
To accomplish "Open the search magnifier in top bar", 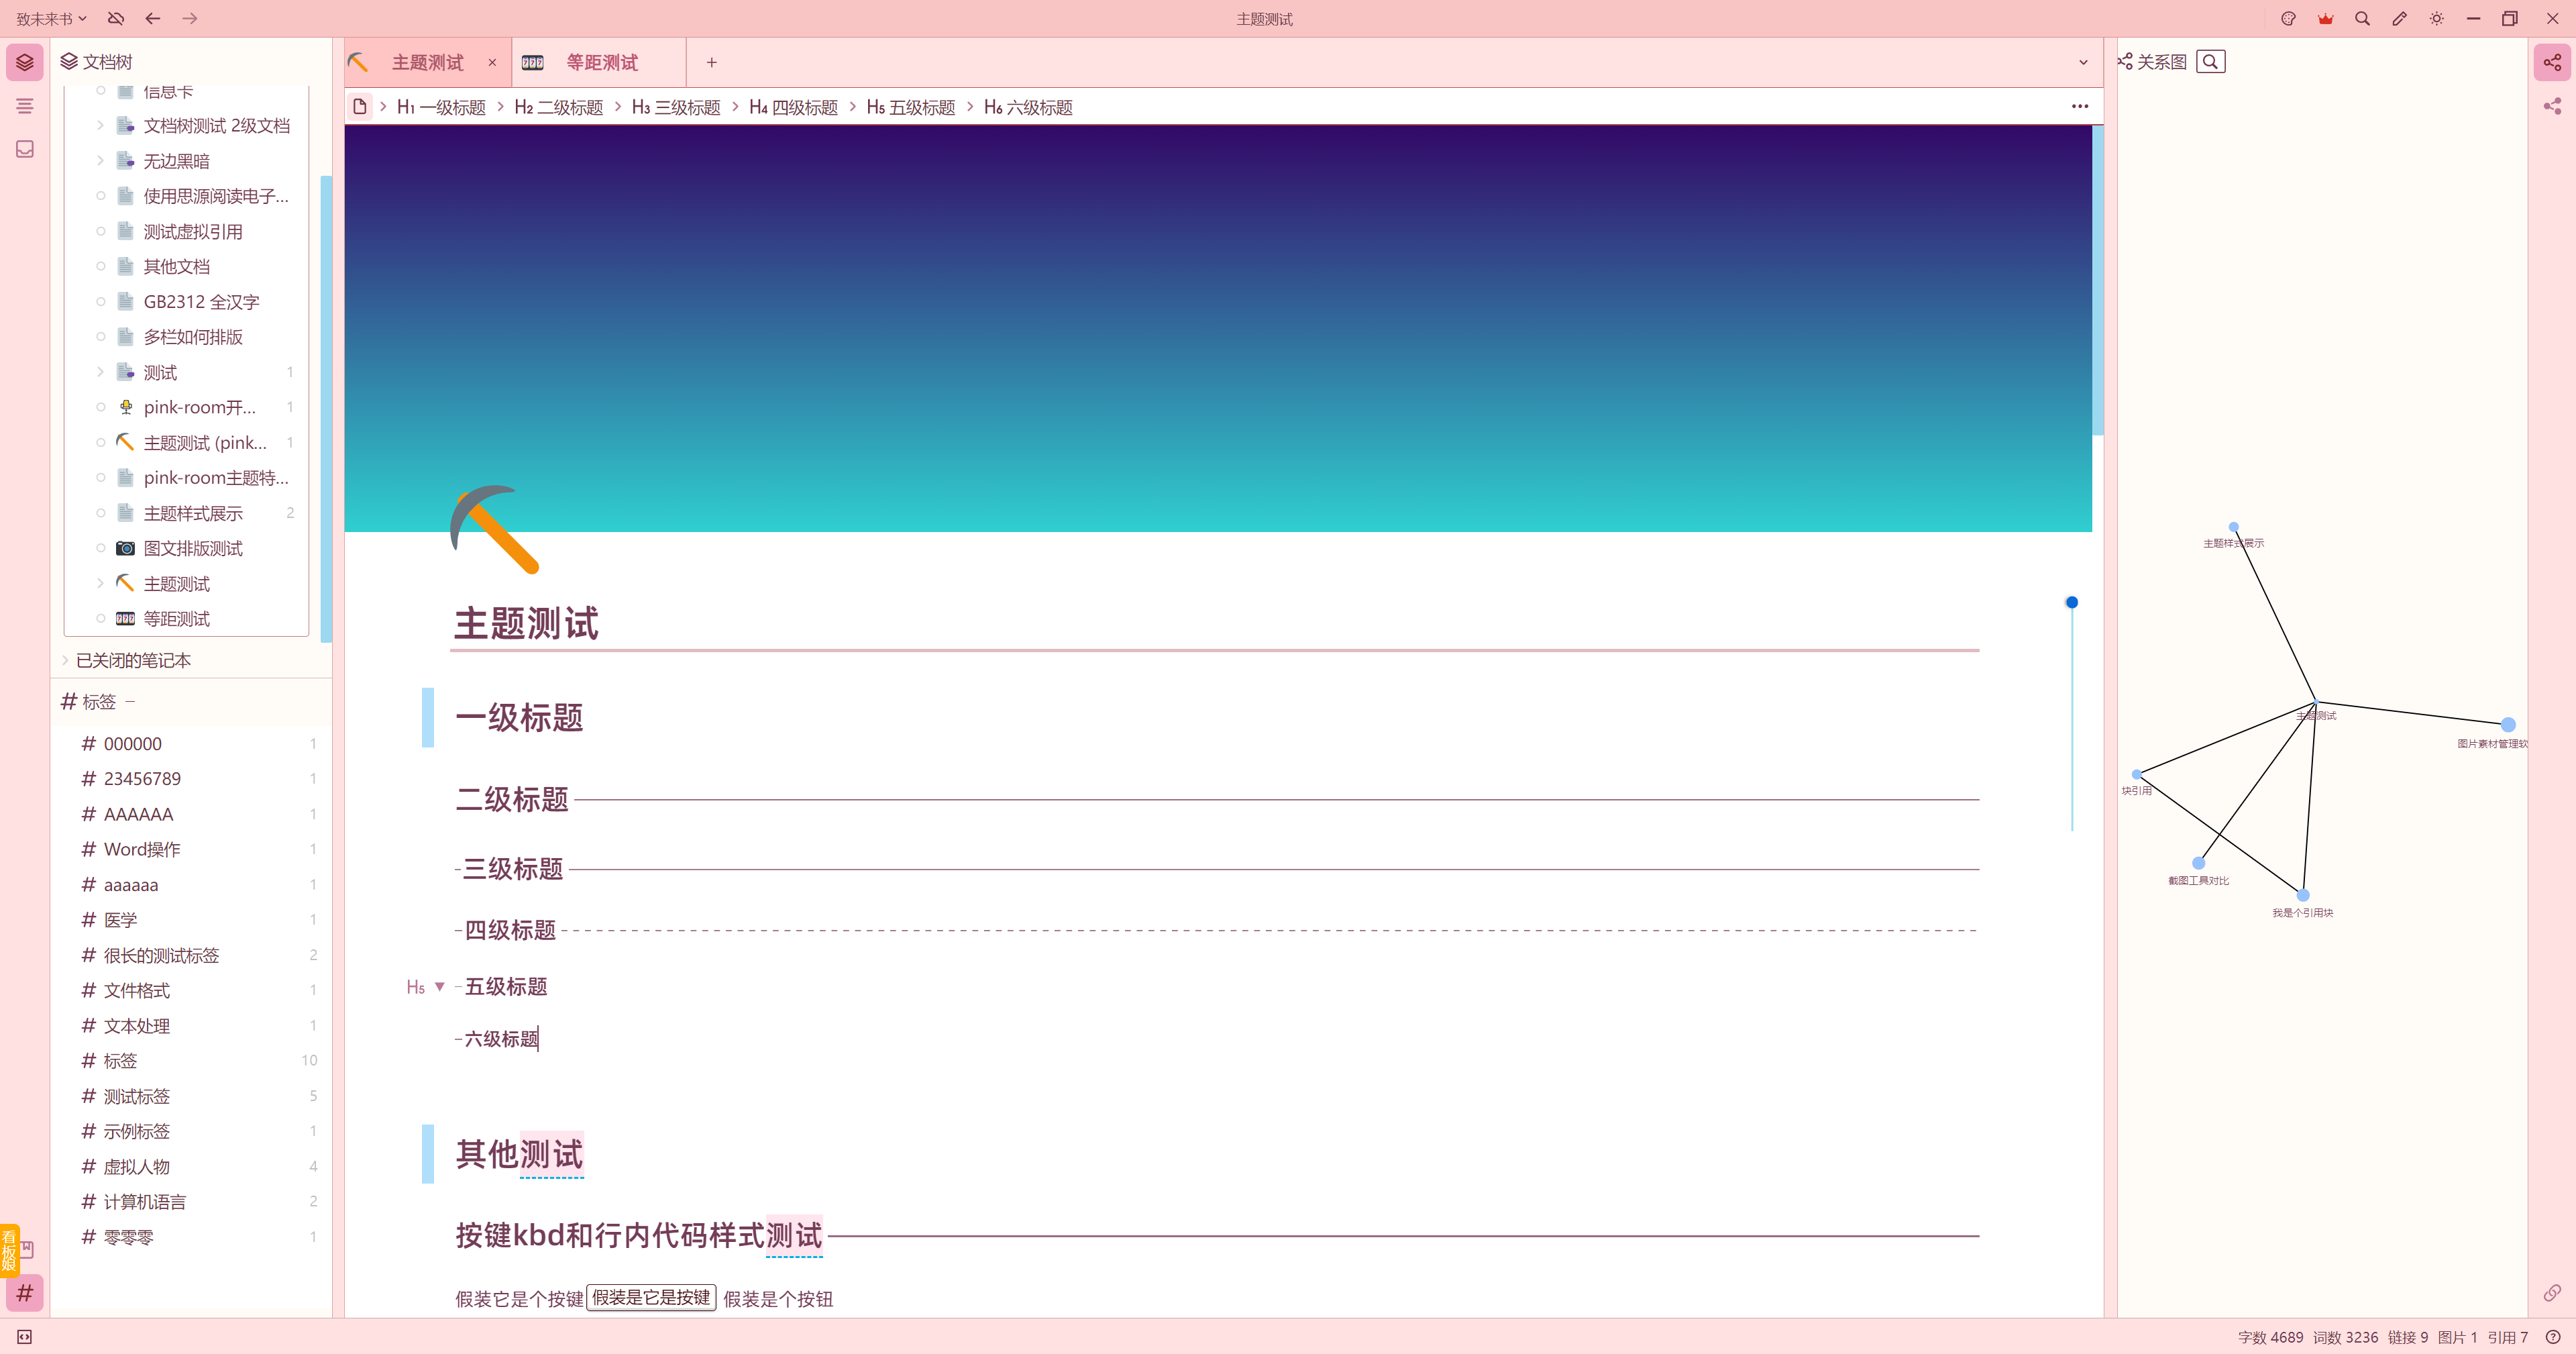I will 2362,19.
